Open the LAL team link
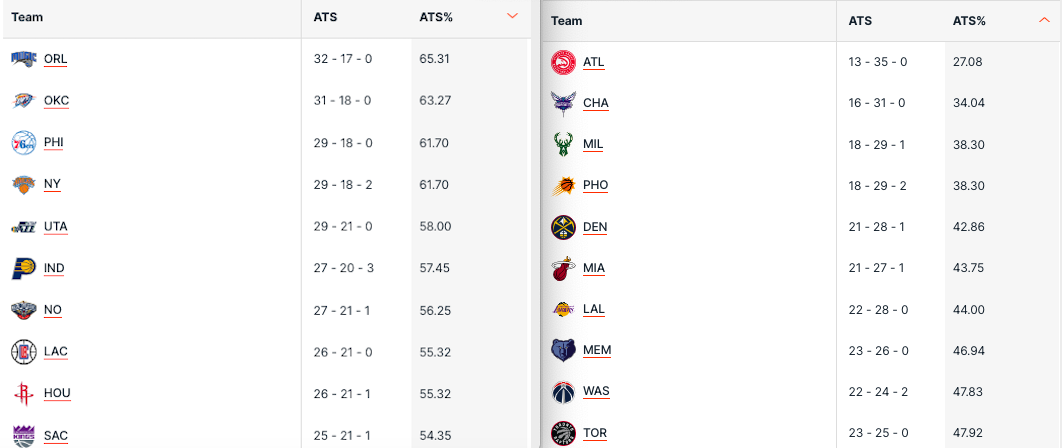 [x=594, y=309]
